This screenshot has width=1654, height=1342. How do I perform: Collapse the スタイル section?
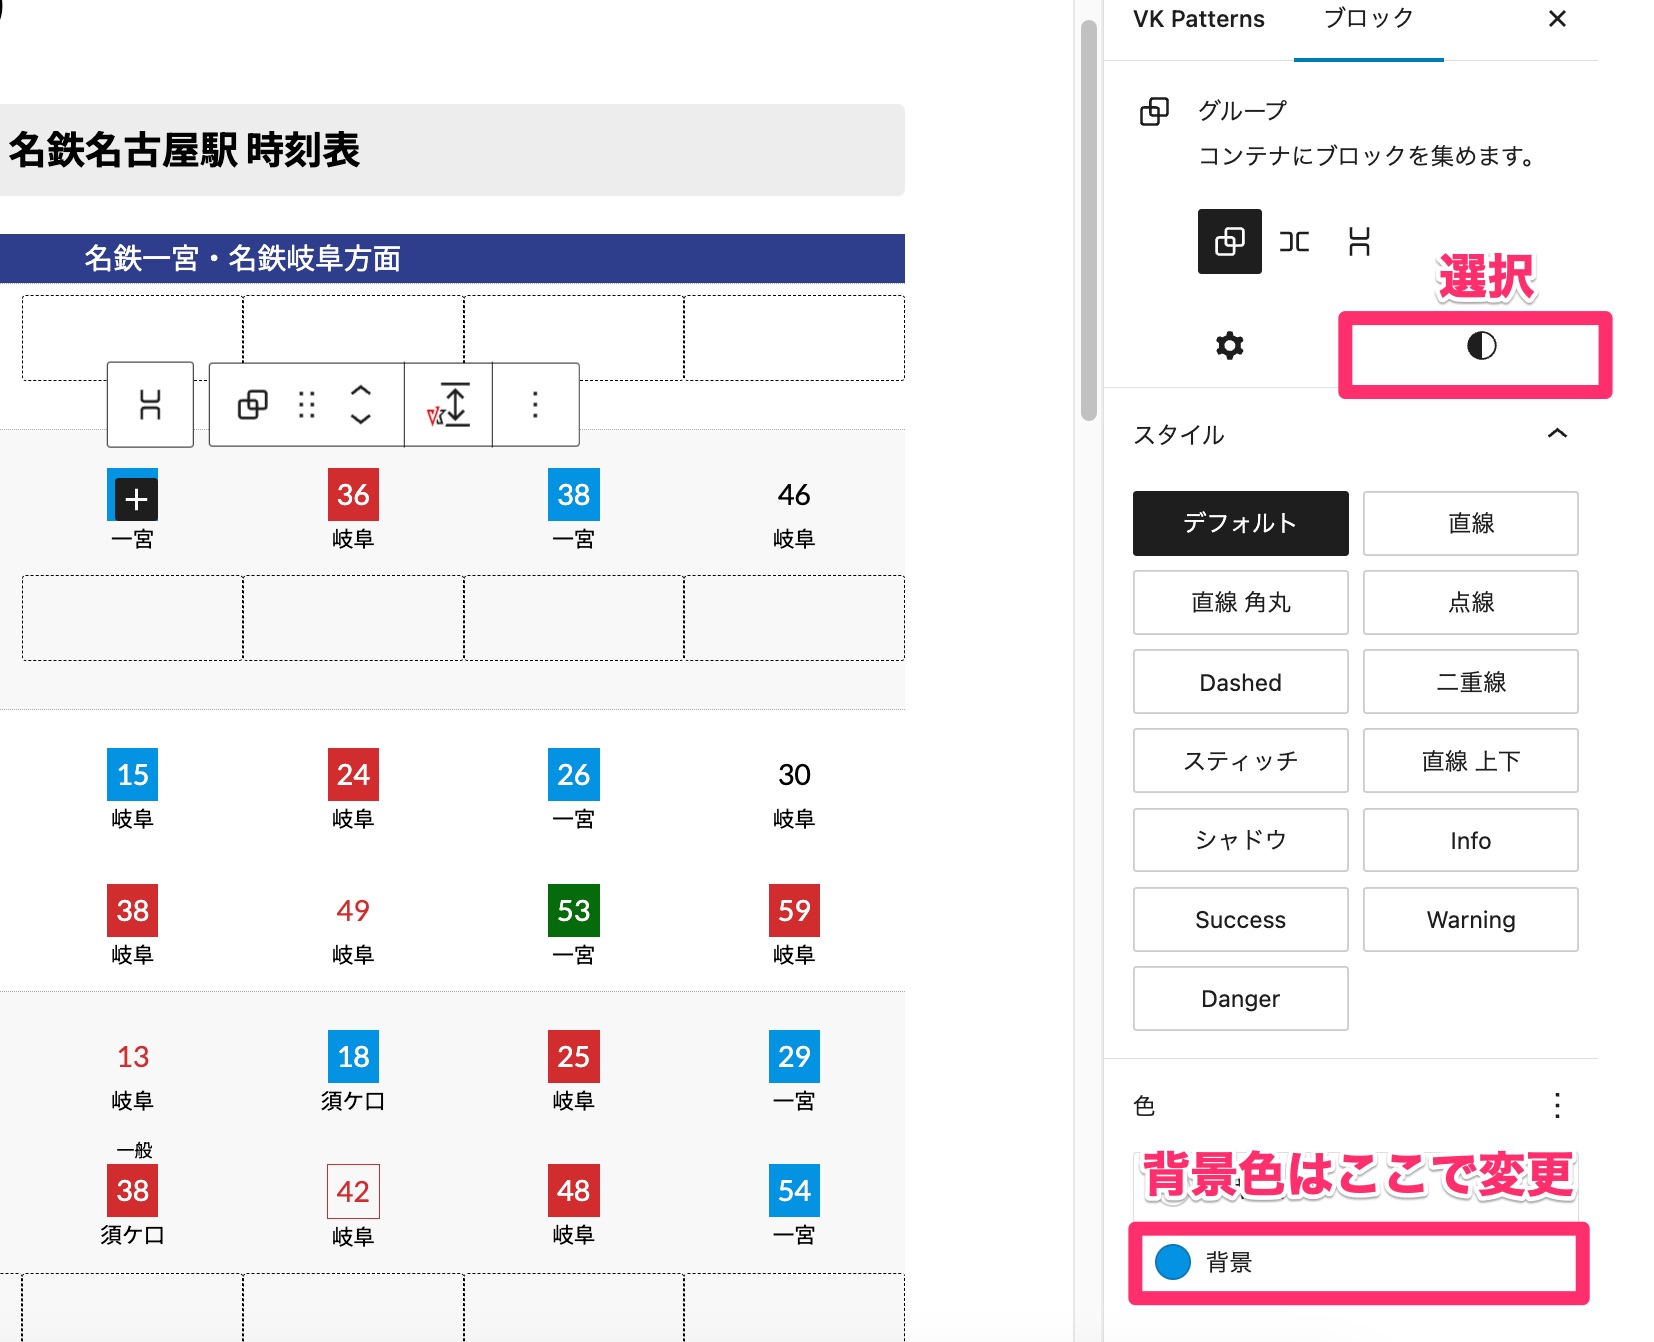click(x=1557, y=434)
